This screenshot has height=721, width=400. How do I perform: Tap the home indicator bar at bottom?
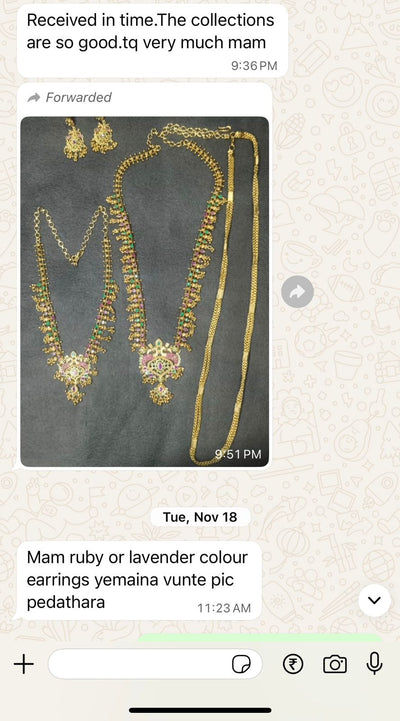pyautogui.click(x=200, y=710)
